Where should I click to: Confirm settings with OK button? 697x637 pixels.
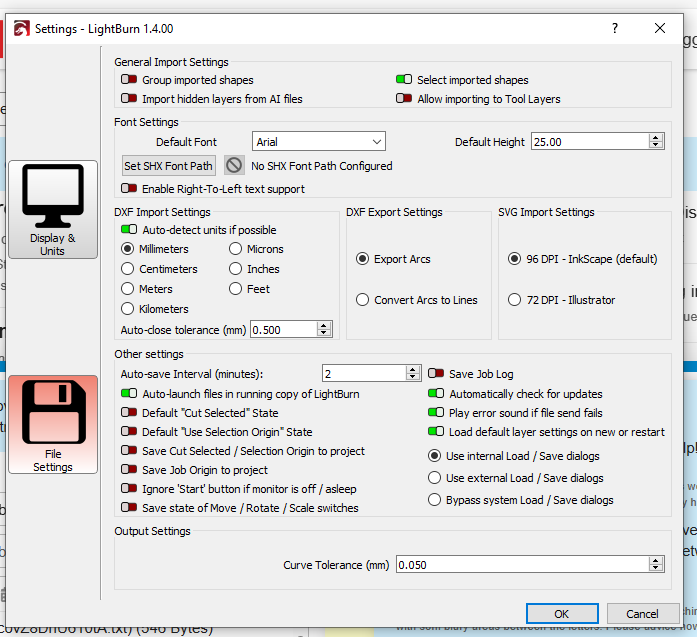coord(562,614)
